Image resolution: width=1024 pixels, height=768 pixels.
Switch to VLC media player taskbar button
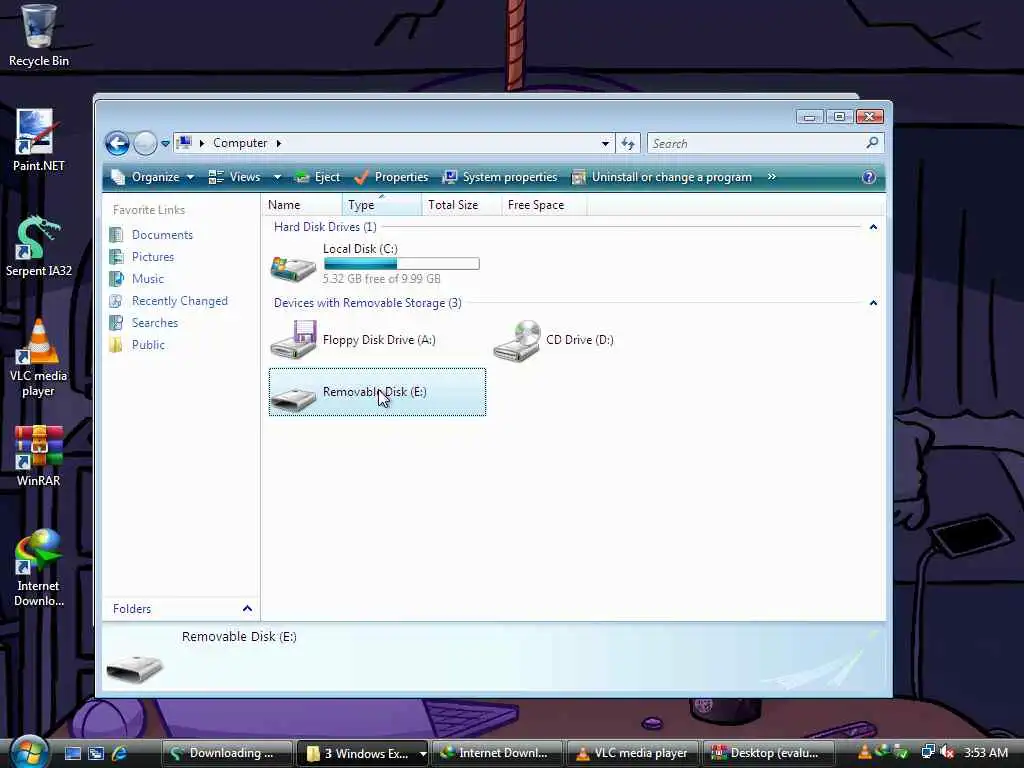[633, 753]
